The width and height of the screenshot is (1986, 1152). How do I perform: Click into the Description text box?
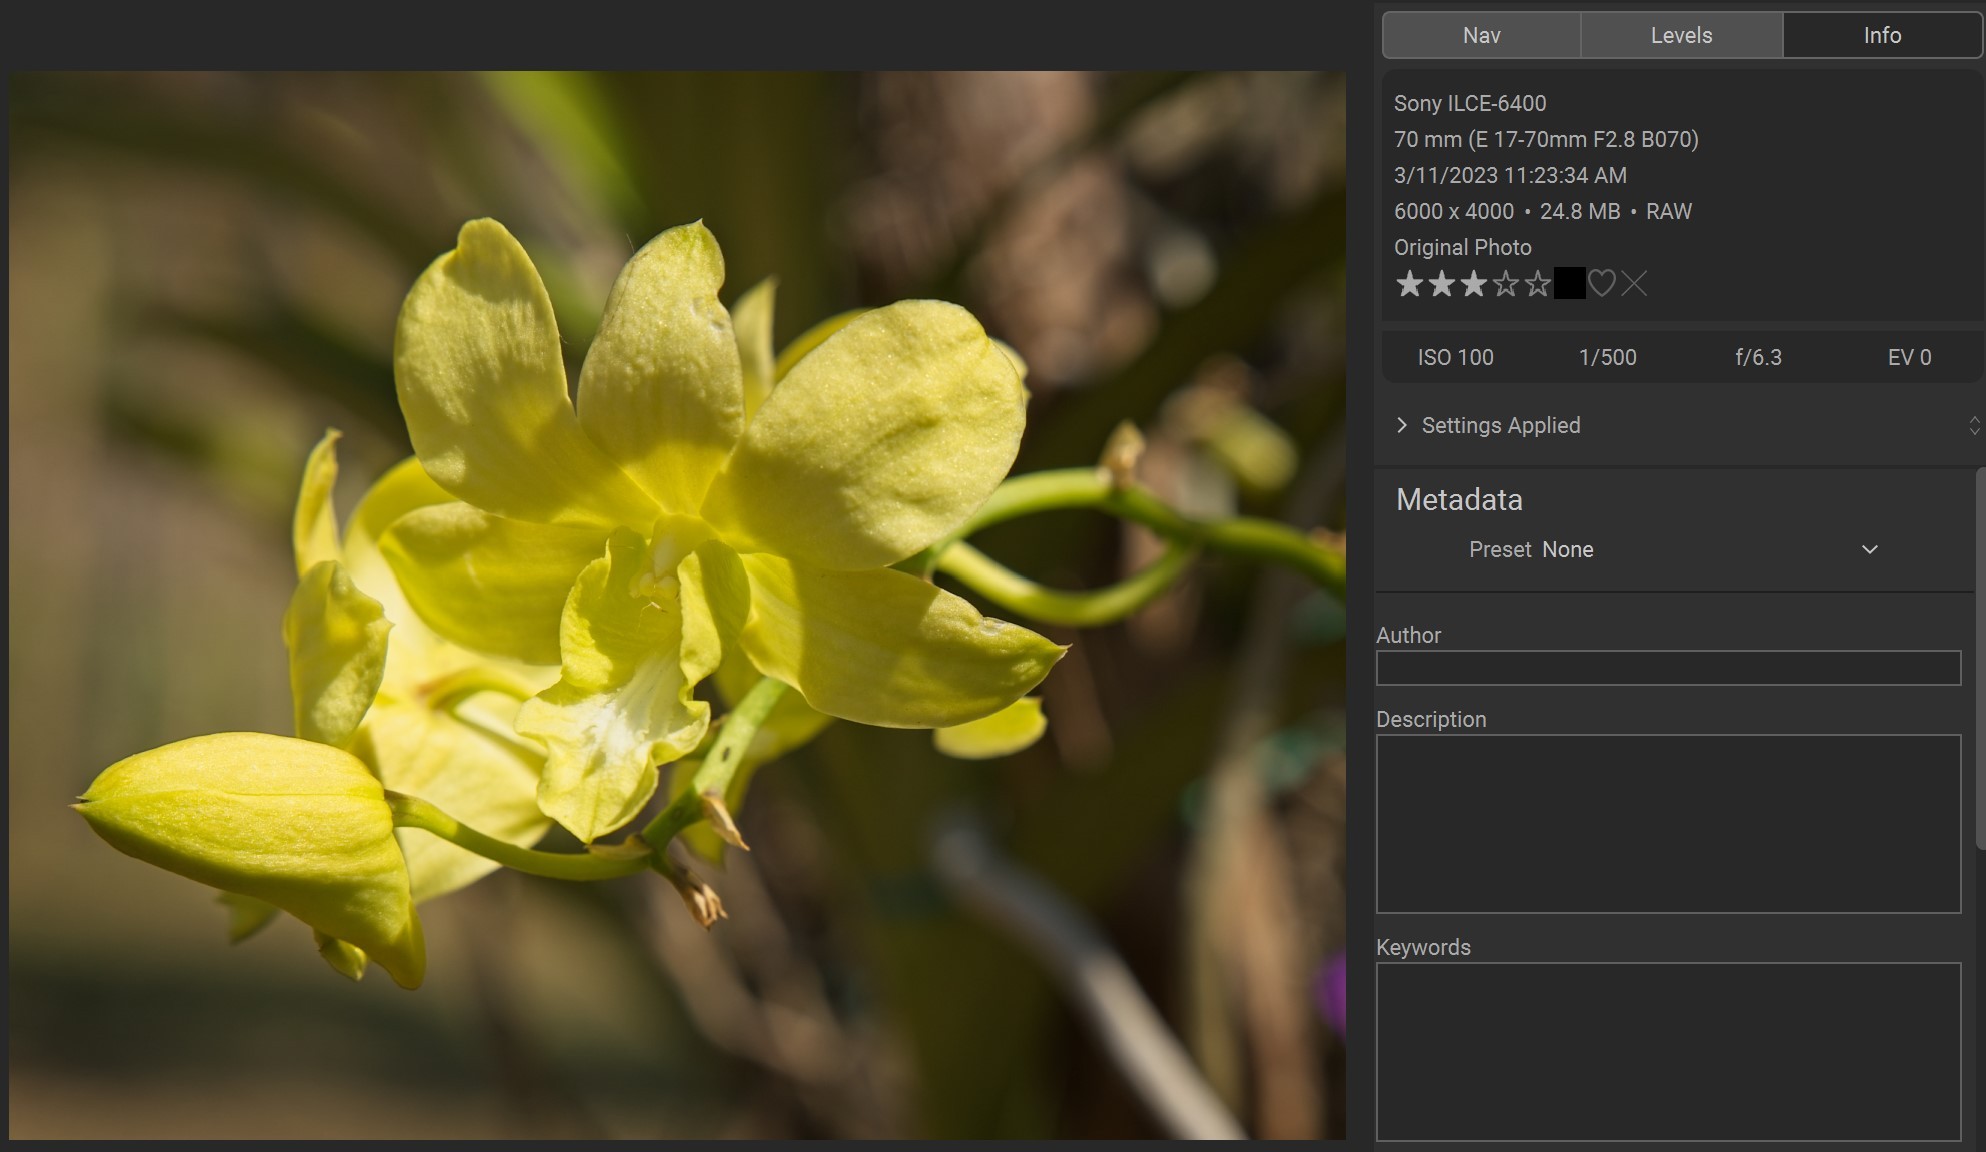(1668, 824)
